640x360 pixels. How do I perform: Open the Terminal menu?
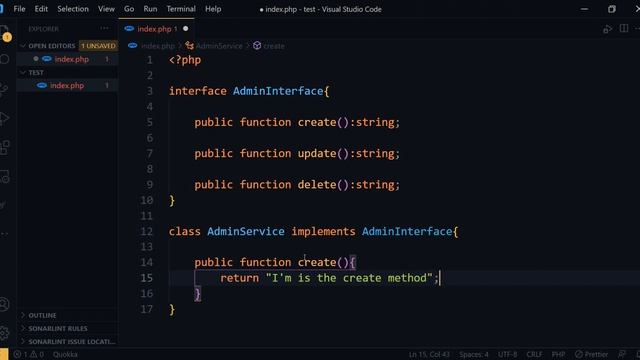(181, 9)
